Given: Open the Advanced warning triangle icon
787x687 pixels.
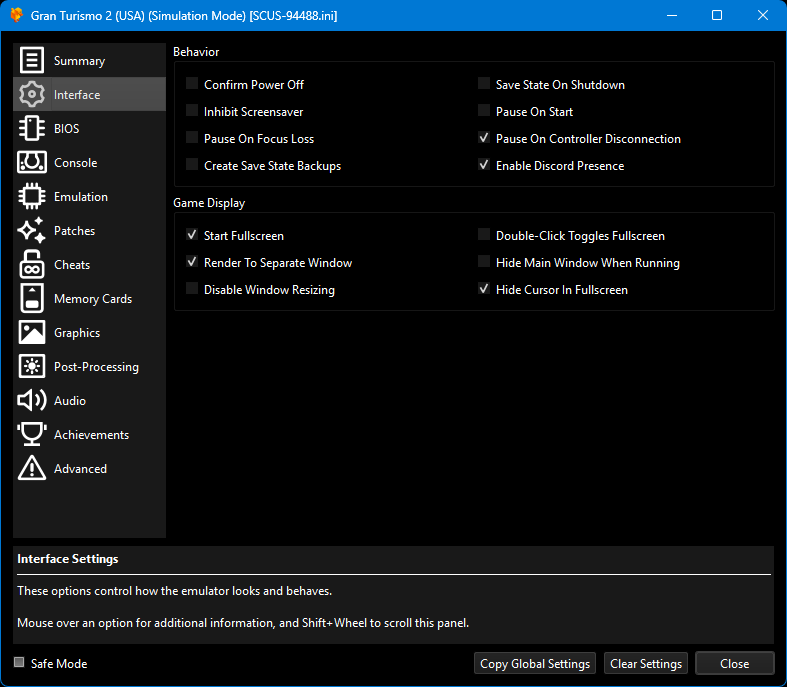Looking at the screenshot, I should [x=32, y=469].
